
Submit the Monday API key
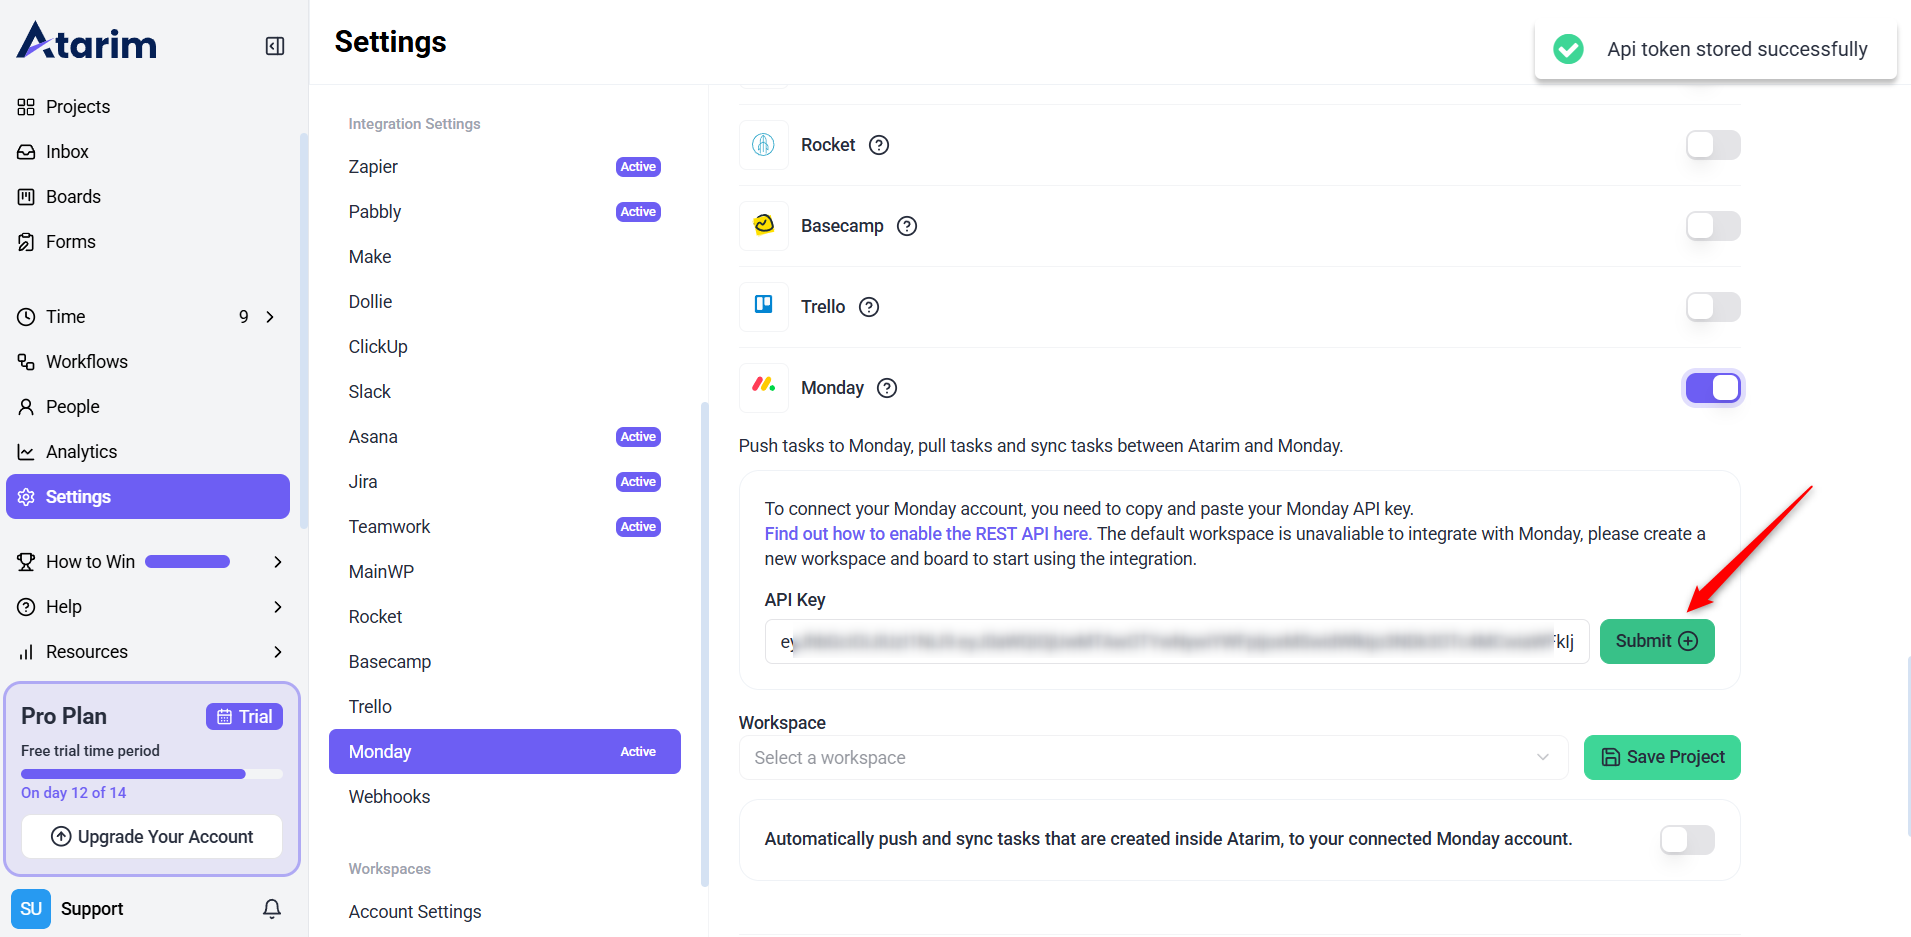point(1656,641)
